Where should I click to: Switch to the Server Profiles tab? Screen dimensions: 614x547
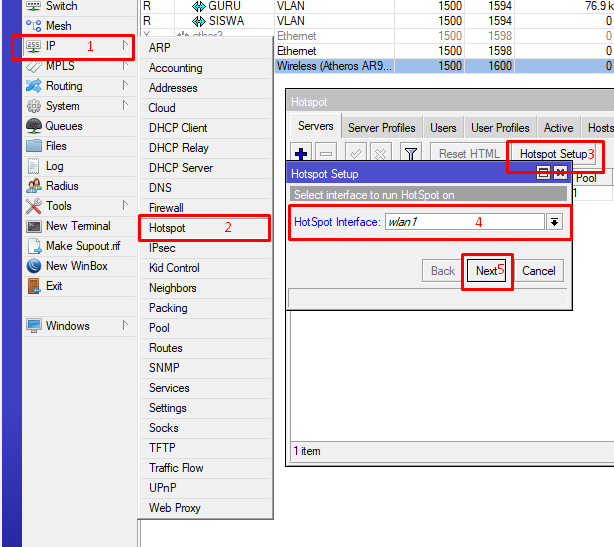(381, 128)
